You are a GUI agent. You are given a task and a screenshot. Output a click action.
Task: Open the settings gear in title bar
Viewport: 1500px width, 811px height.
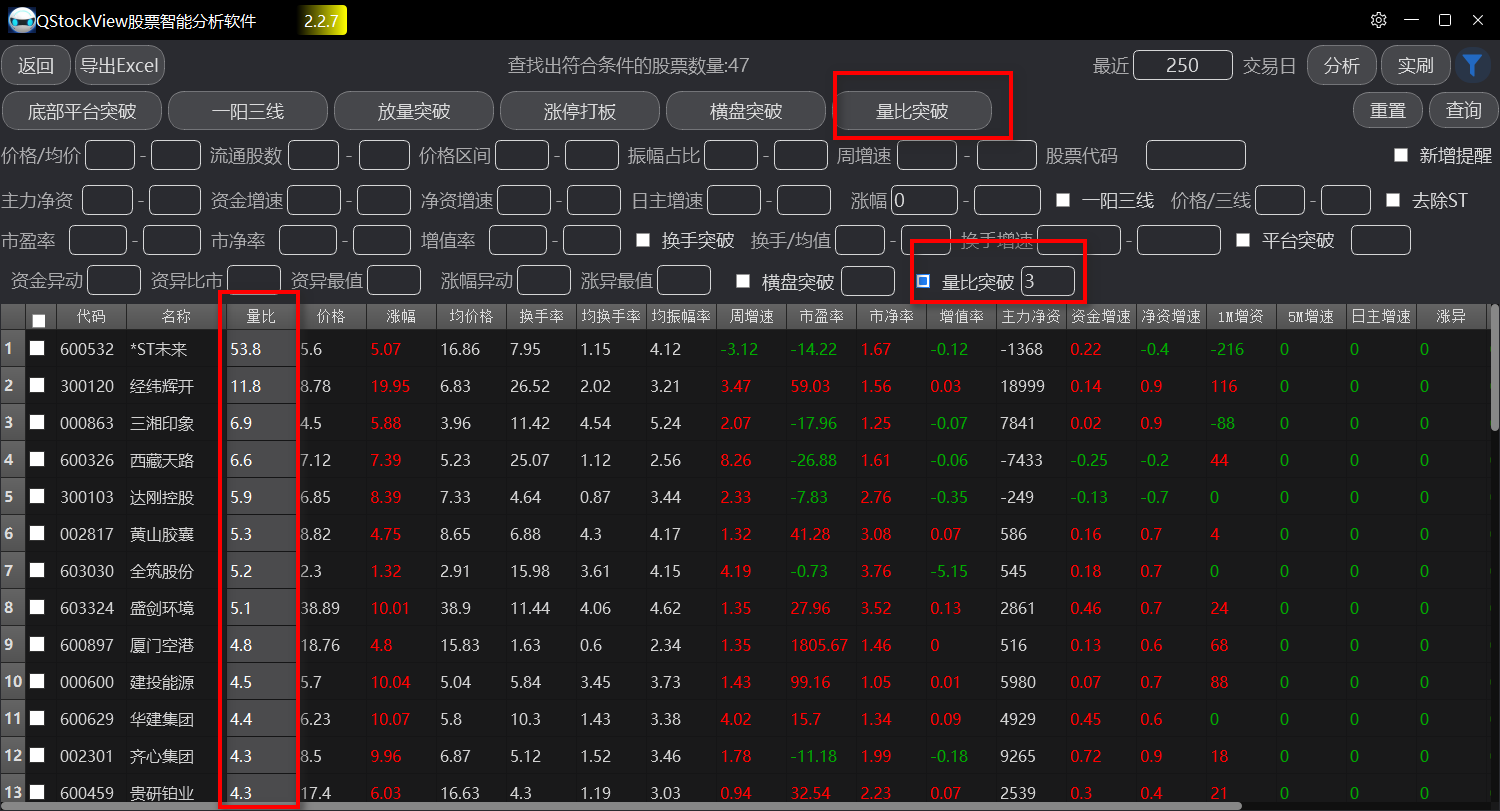[x=1379, y=20]
